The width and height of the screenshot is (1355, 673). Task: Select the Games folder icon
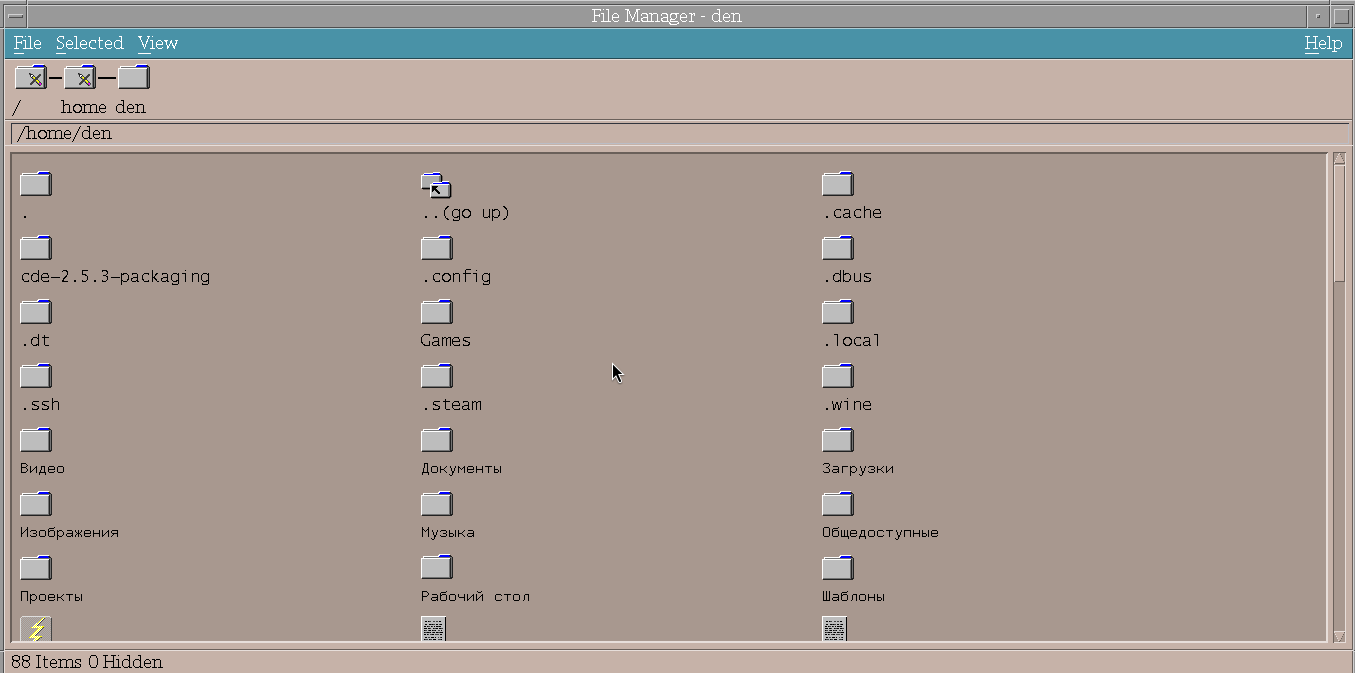pos(437,312)
